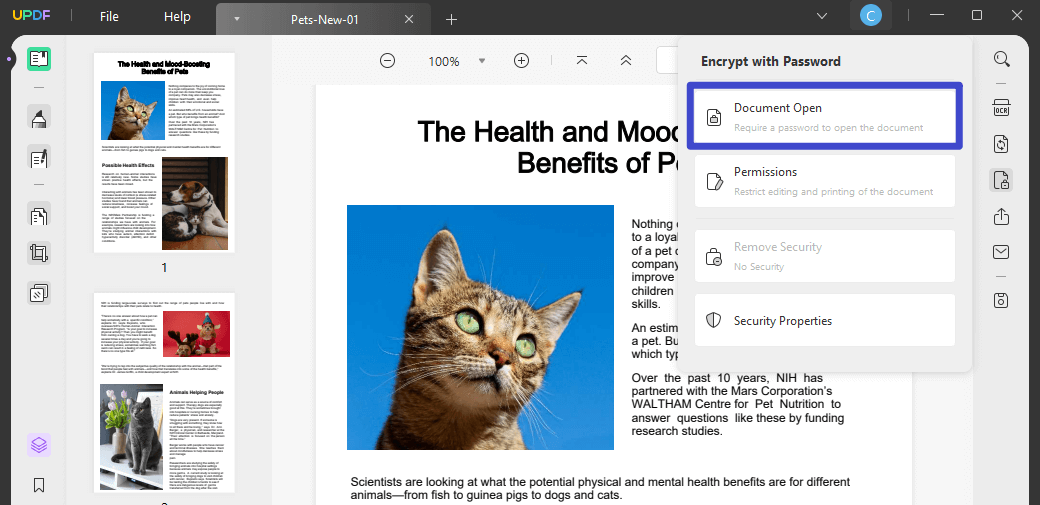Open the Organize Pages tool
This screenshot has height=505, width=1040.
click(x=39, y=216)
